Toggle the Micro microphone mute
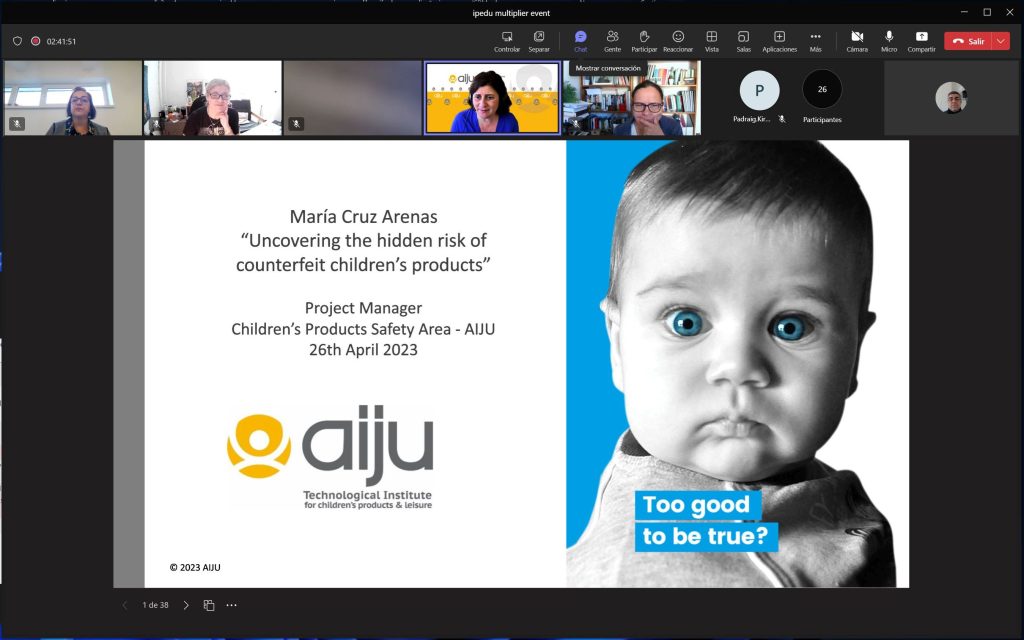The height and width of the screenshot is (640, 1024). click(889, 41)
